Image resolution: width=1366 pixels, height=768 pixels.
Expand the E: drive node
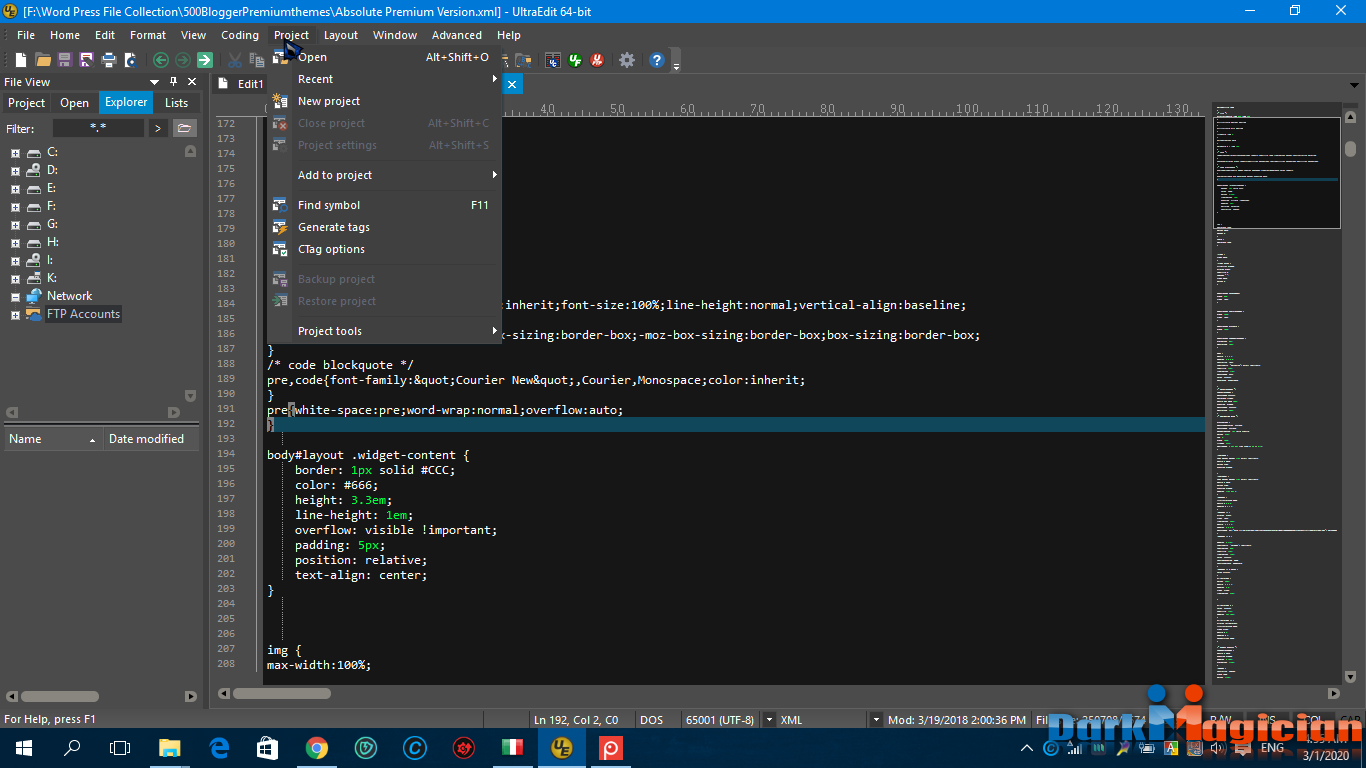pos(15,188)
